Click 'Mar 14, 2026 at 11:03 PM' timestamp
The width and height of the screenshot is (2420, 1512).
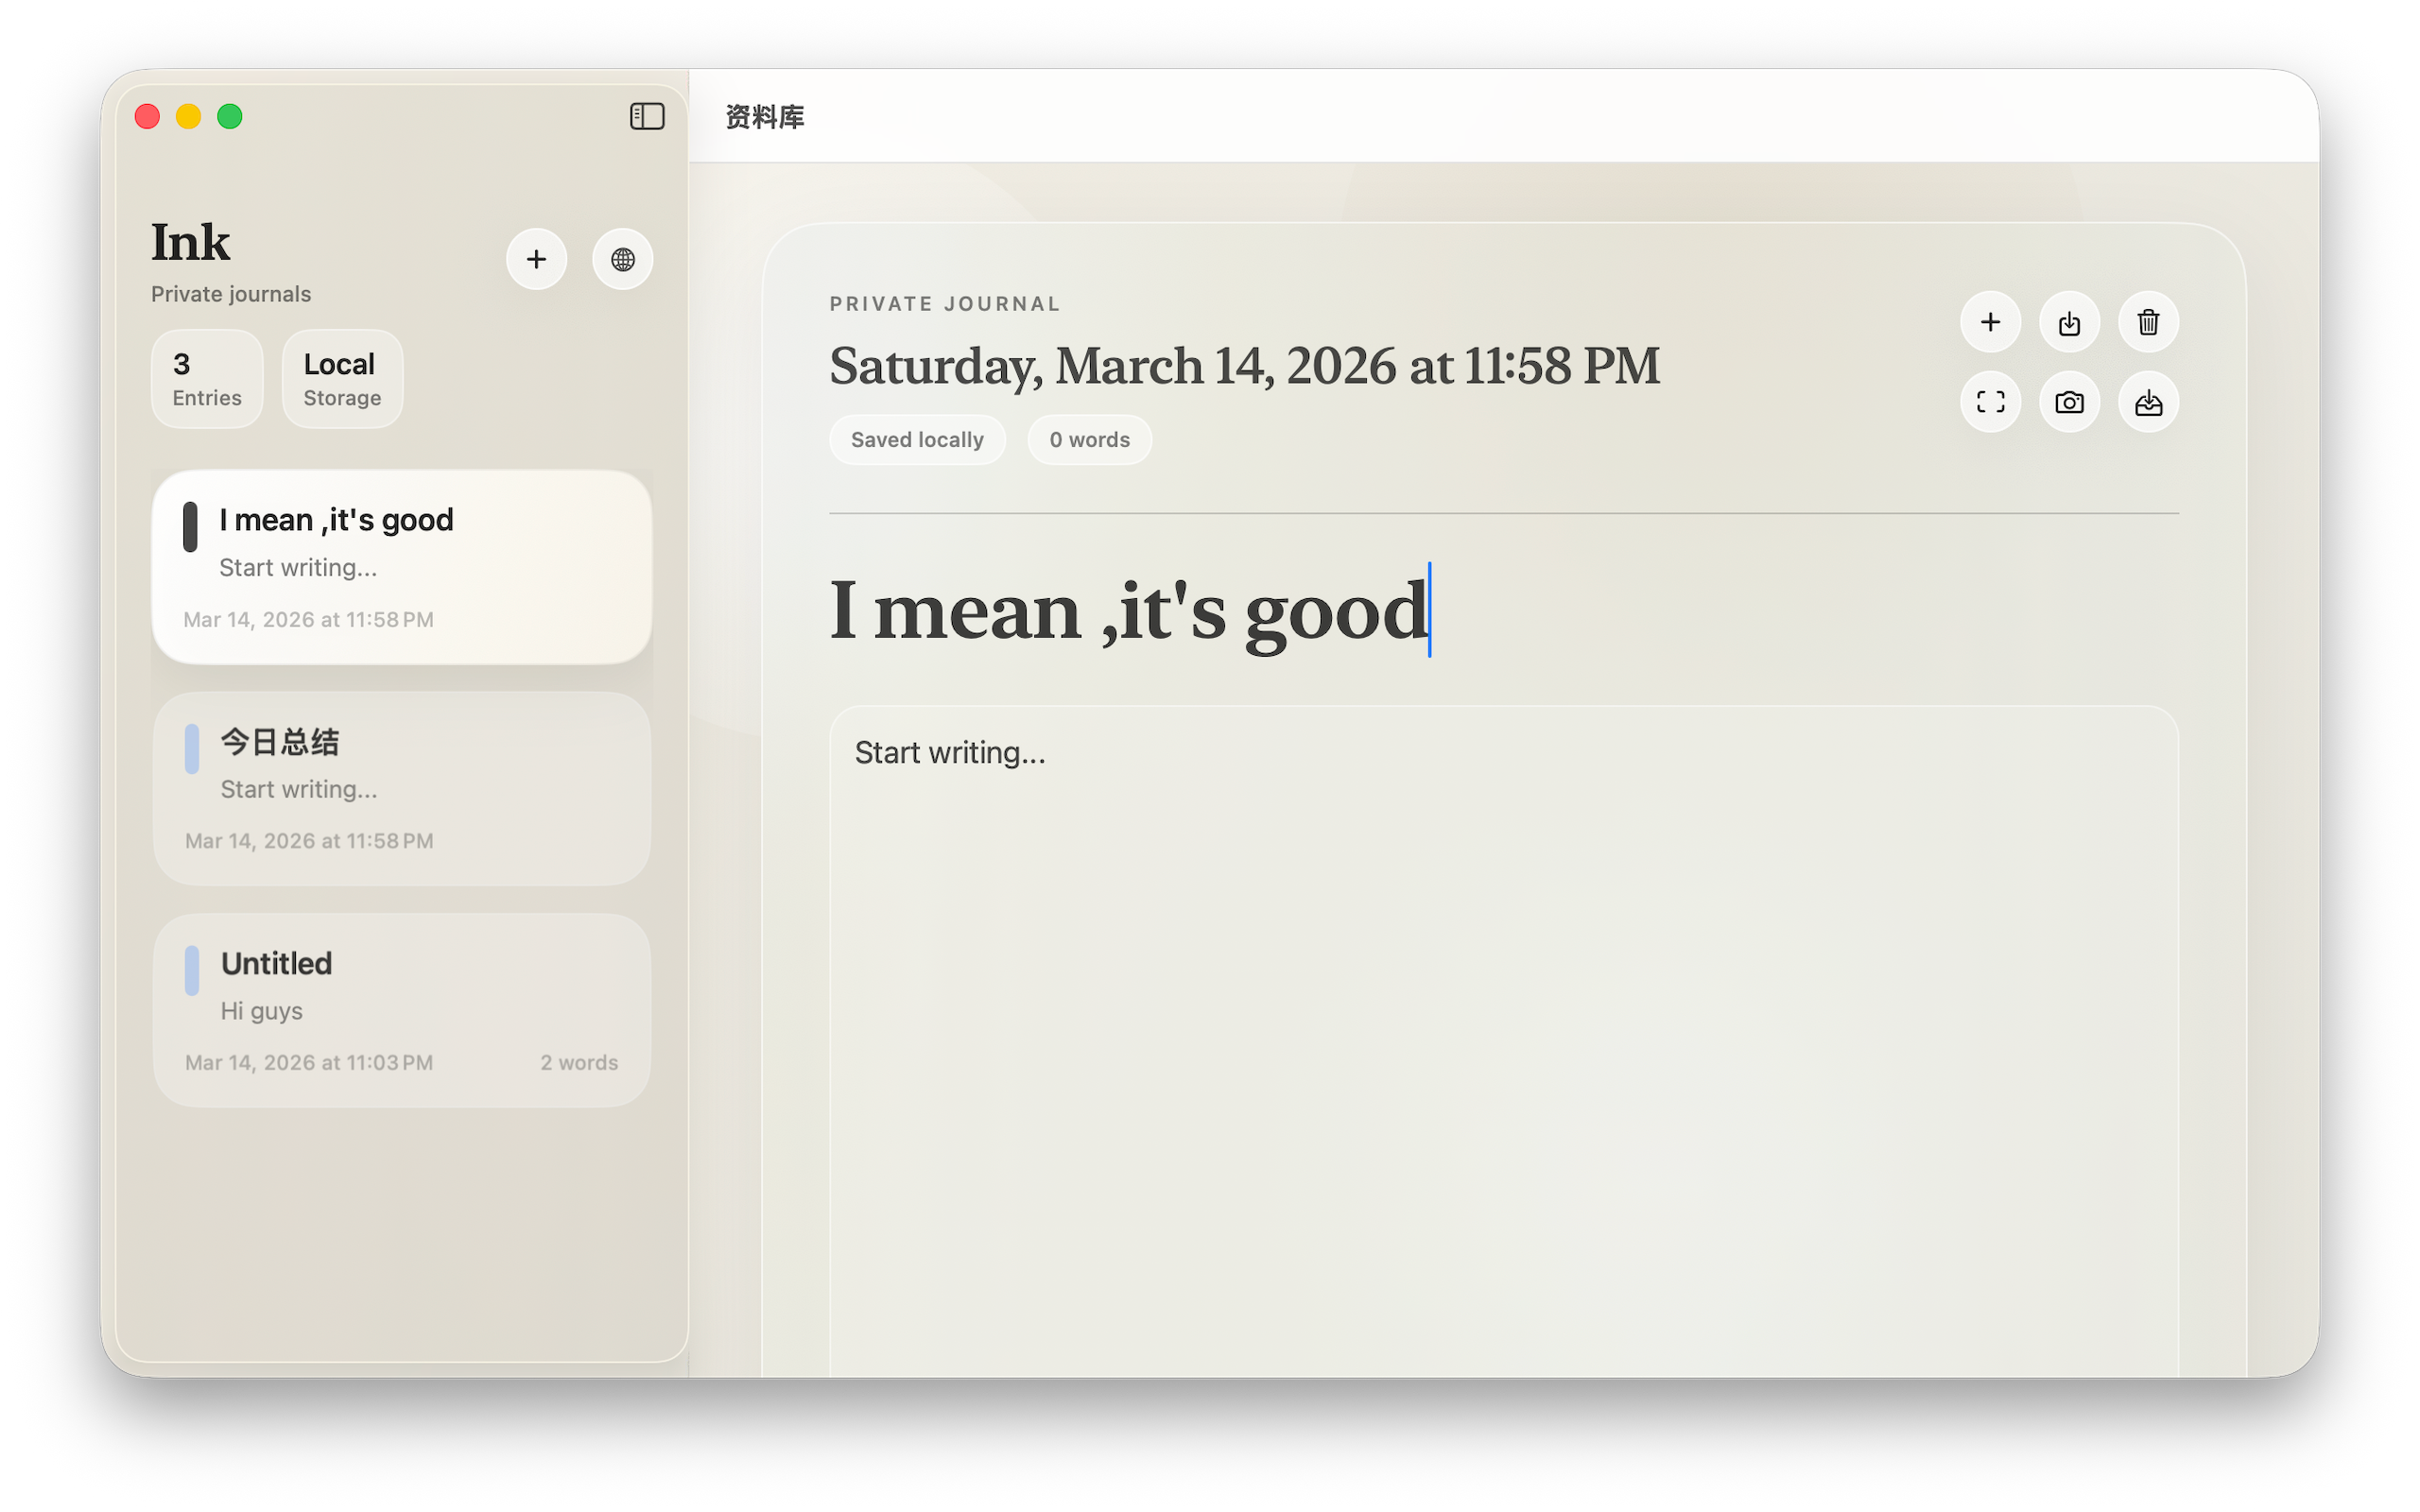pos(309,1063)
